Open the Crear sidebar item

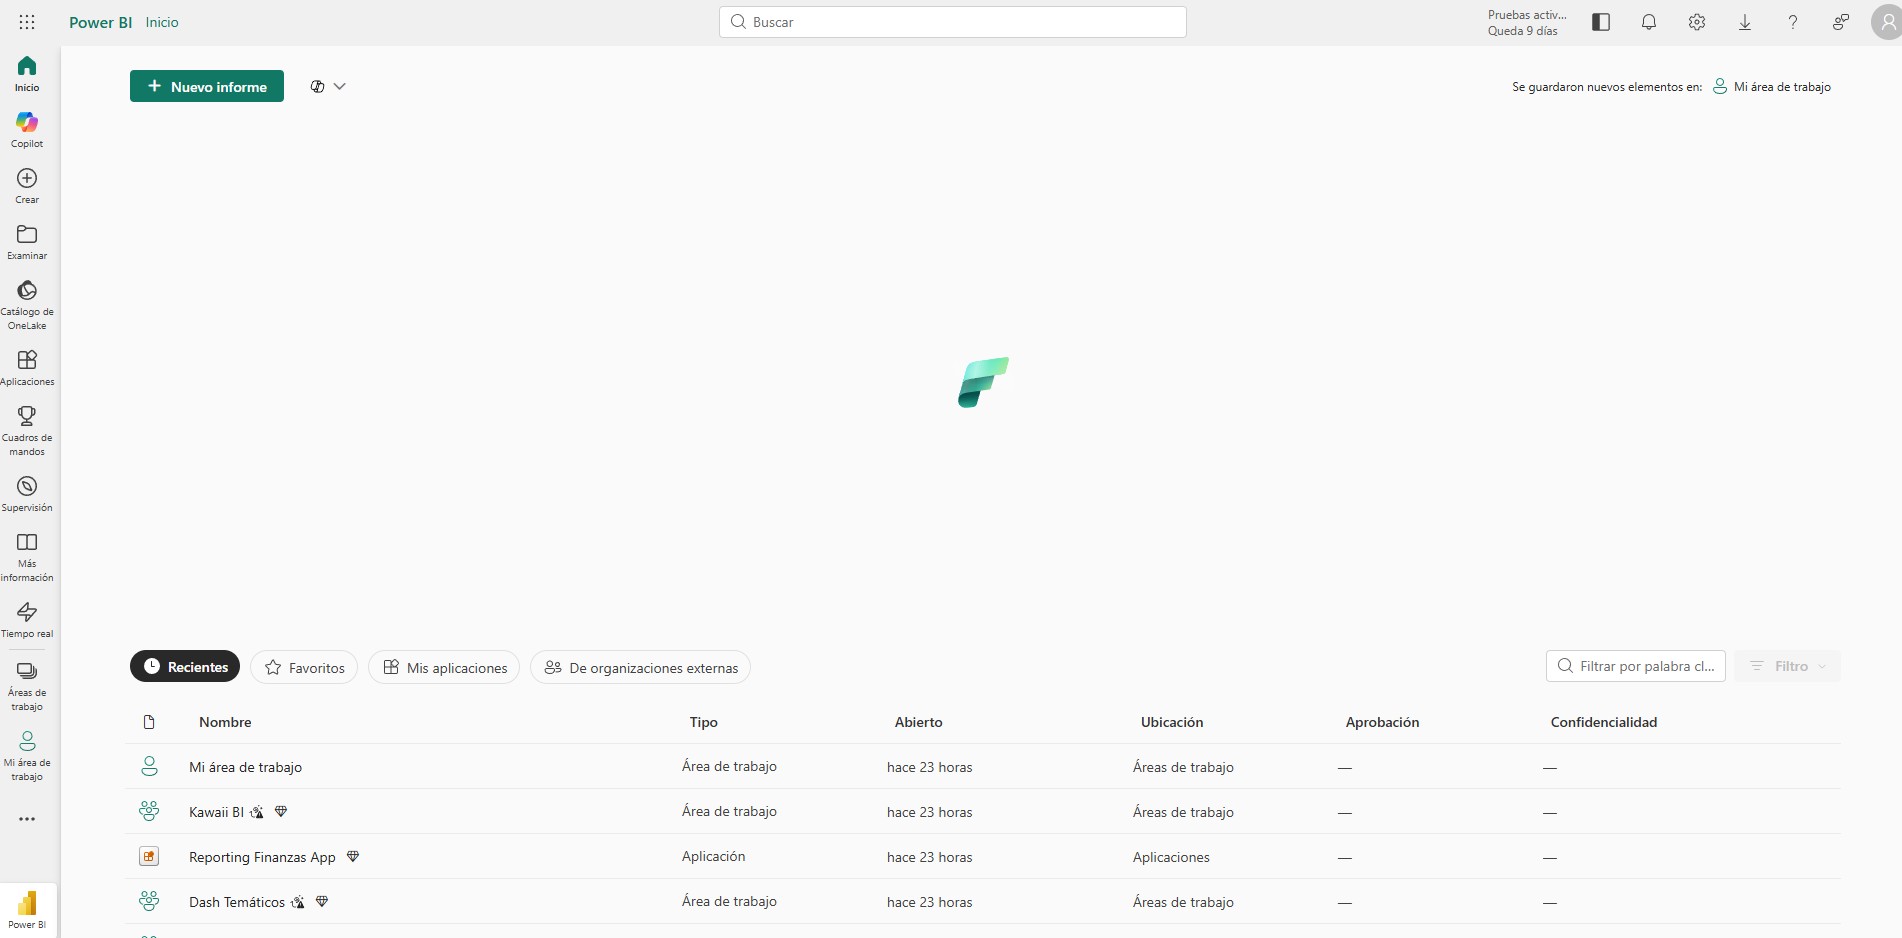(27, 186)
